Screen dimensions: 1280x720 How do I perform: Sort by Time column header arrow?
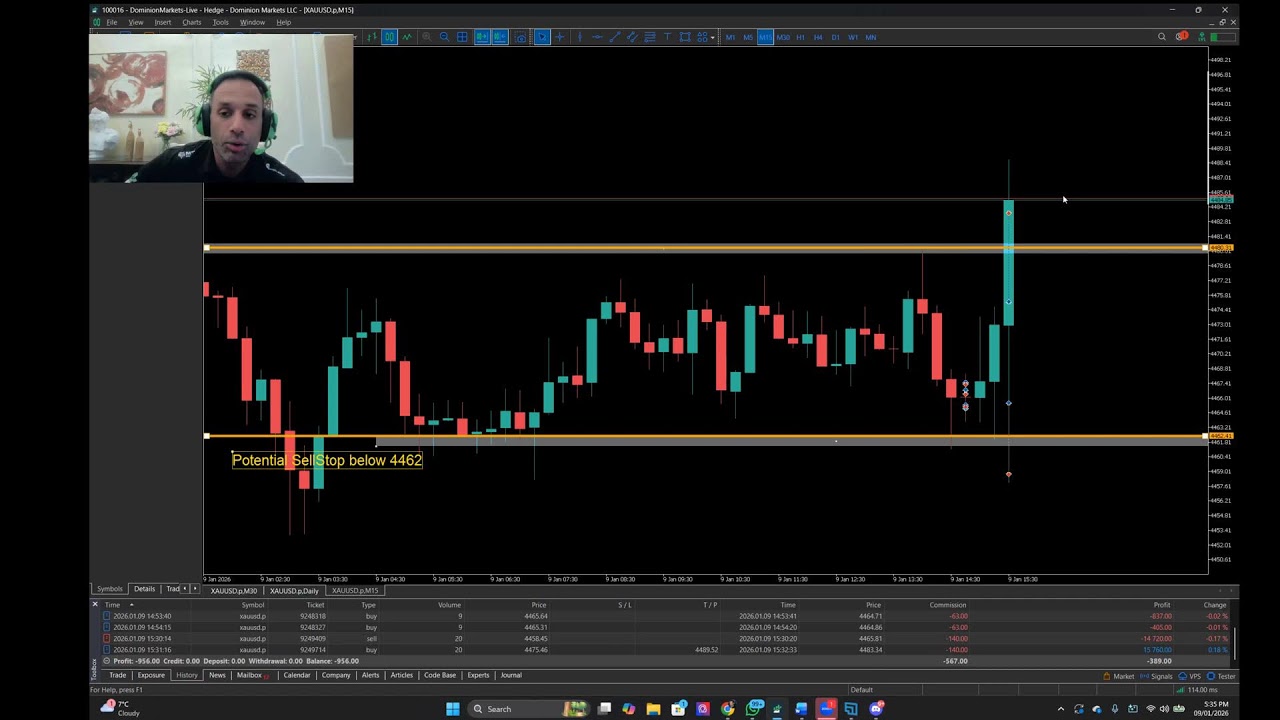(131, 605)
